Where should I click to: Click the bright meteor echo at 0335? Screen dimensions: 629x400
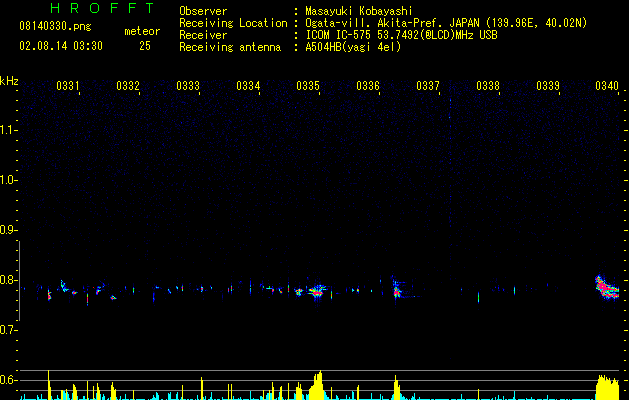point(317,290)
